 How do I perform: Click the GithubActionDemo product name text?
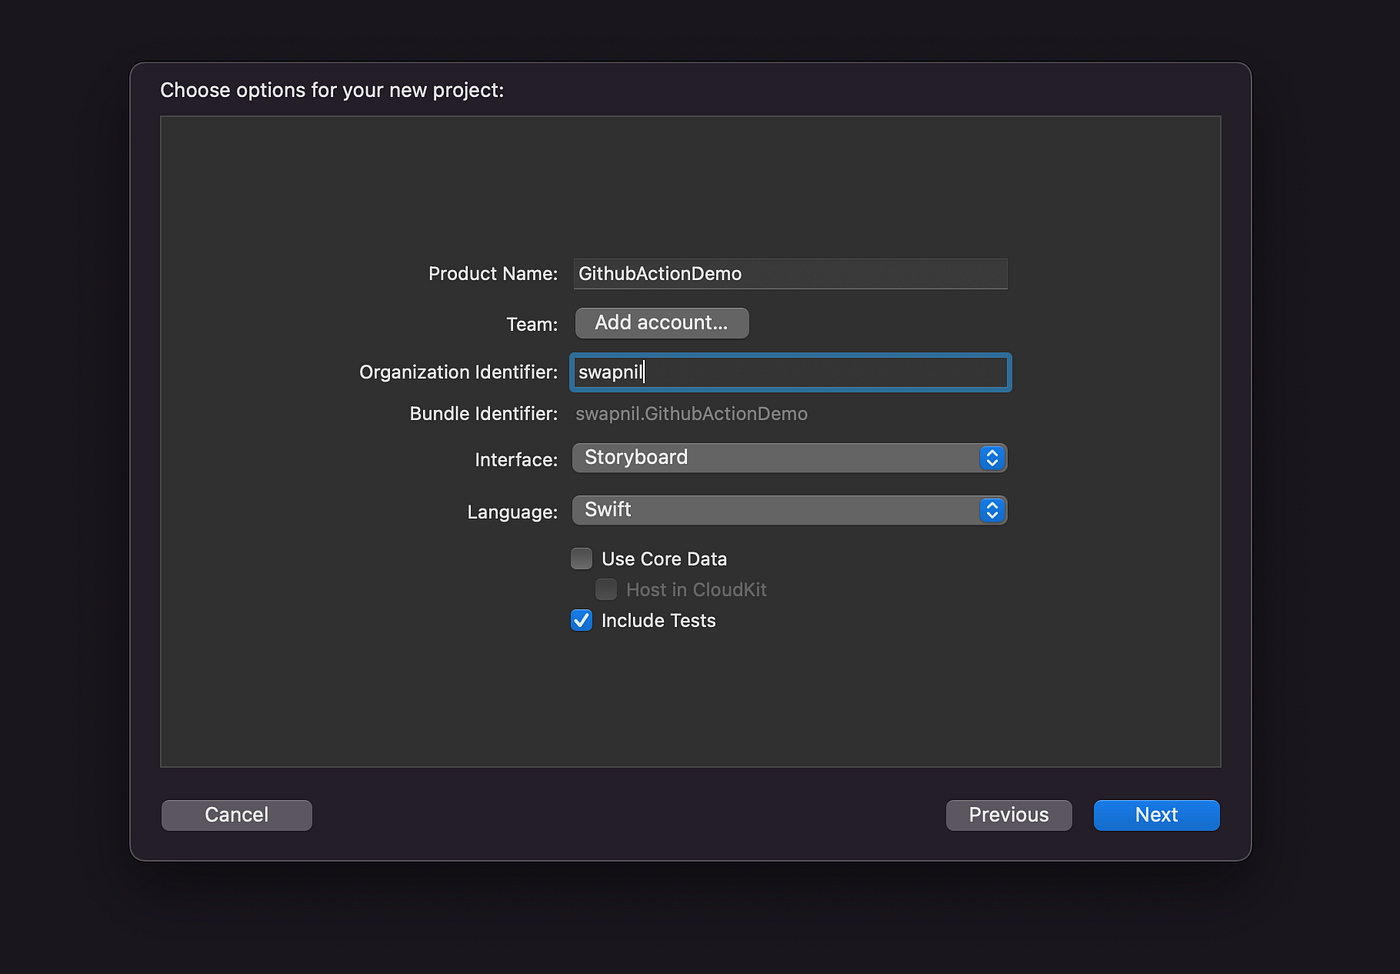(x=658, y=273)
